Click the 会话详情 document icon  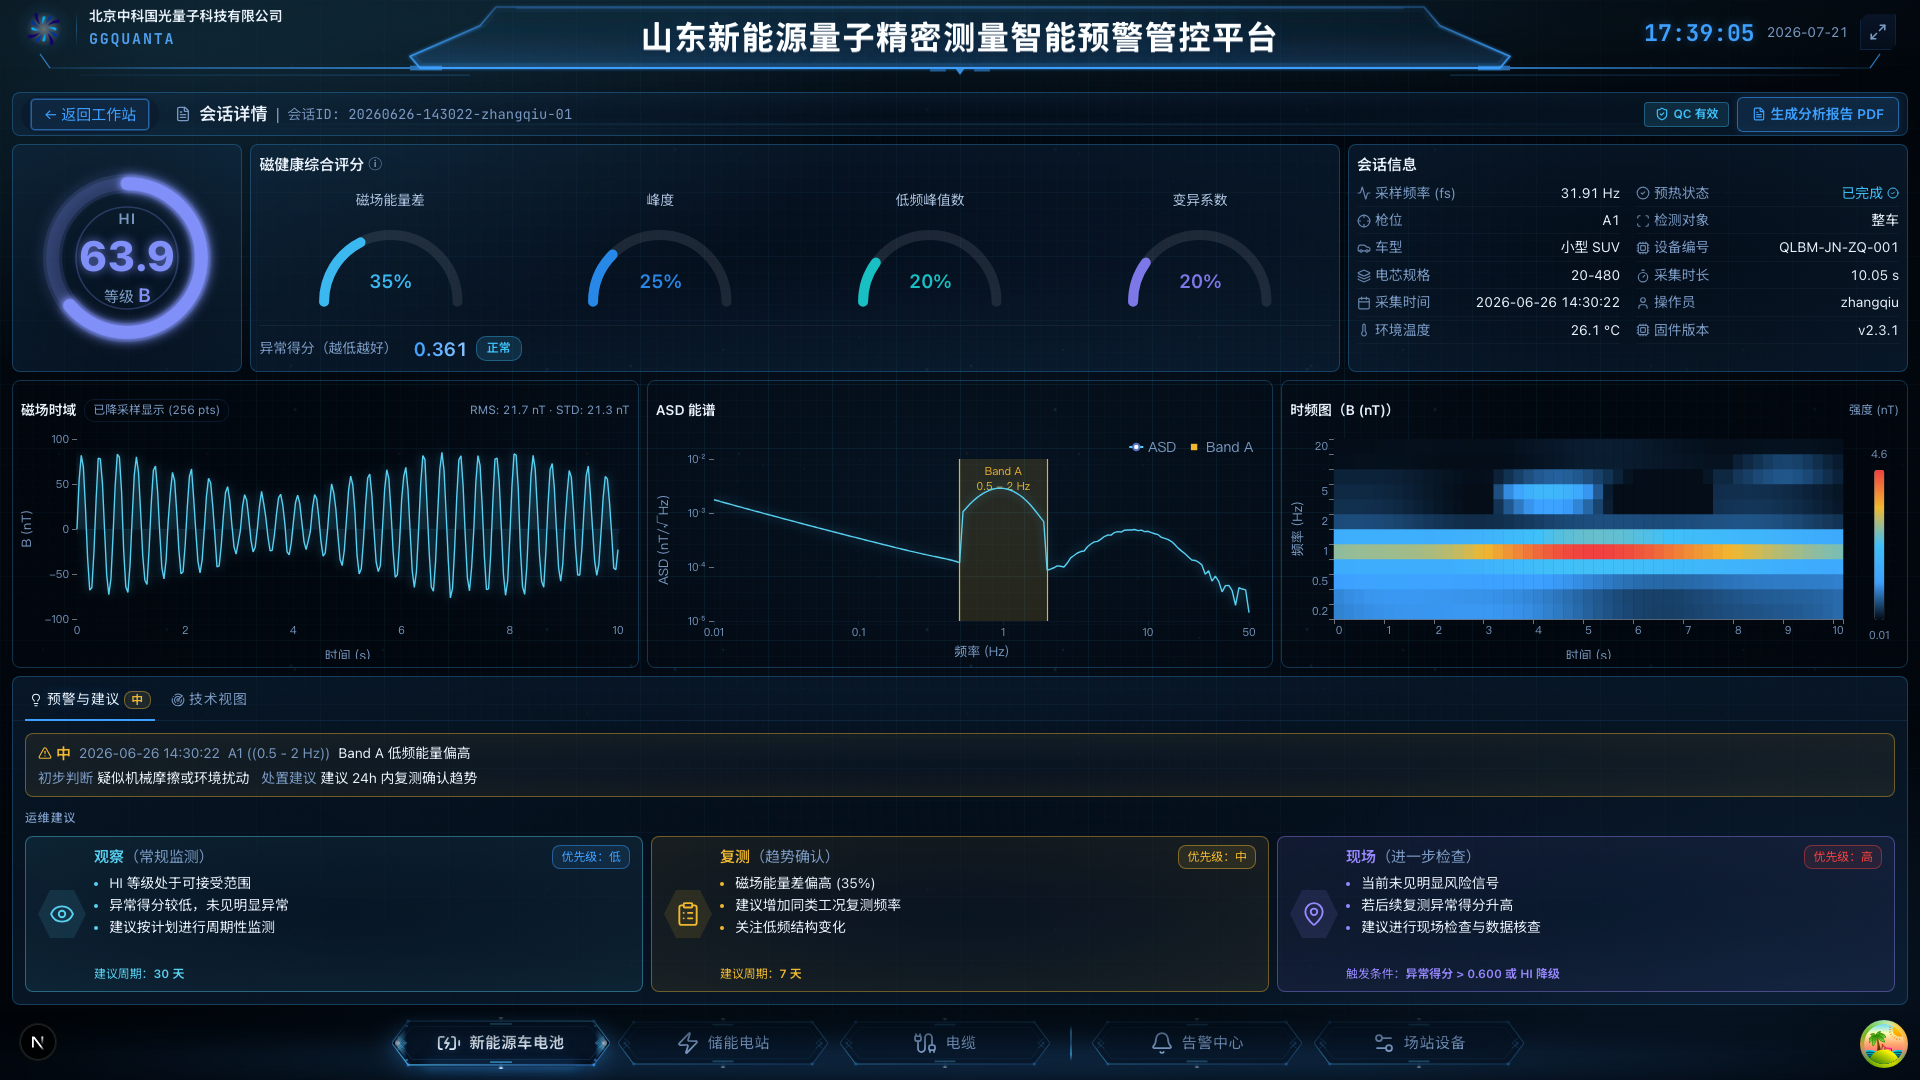183,114
